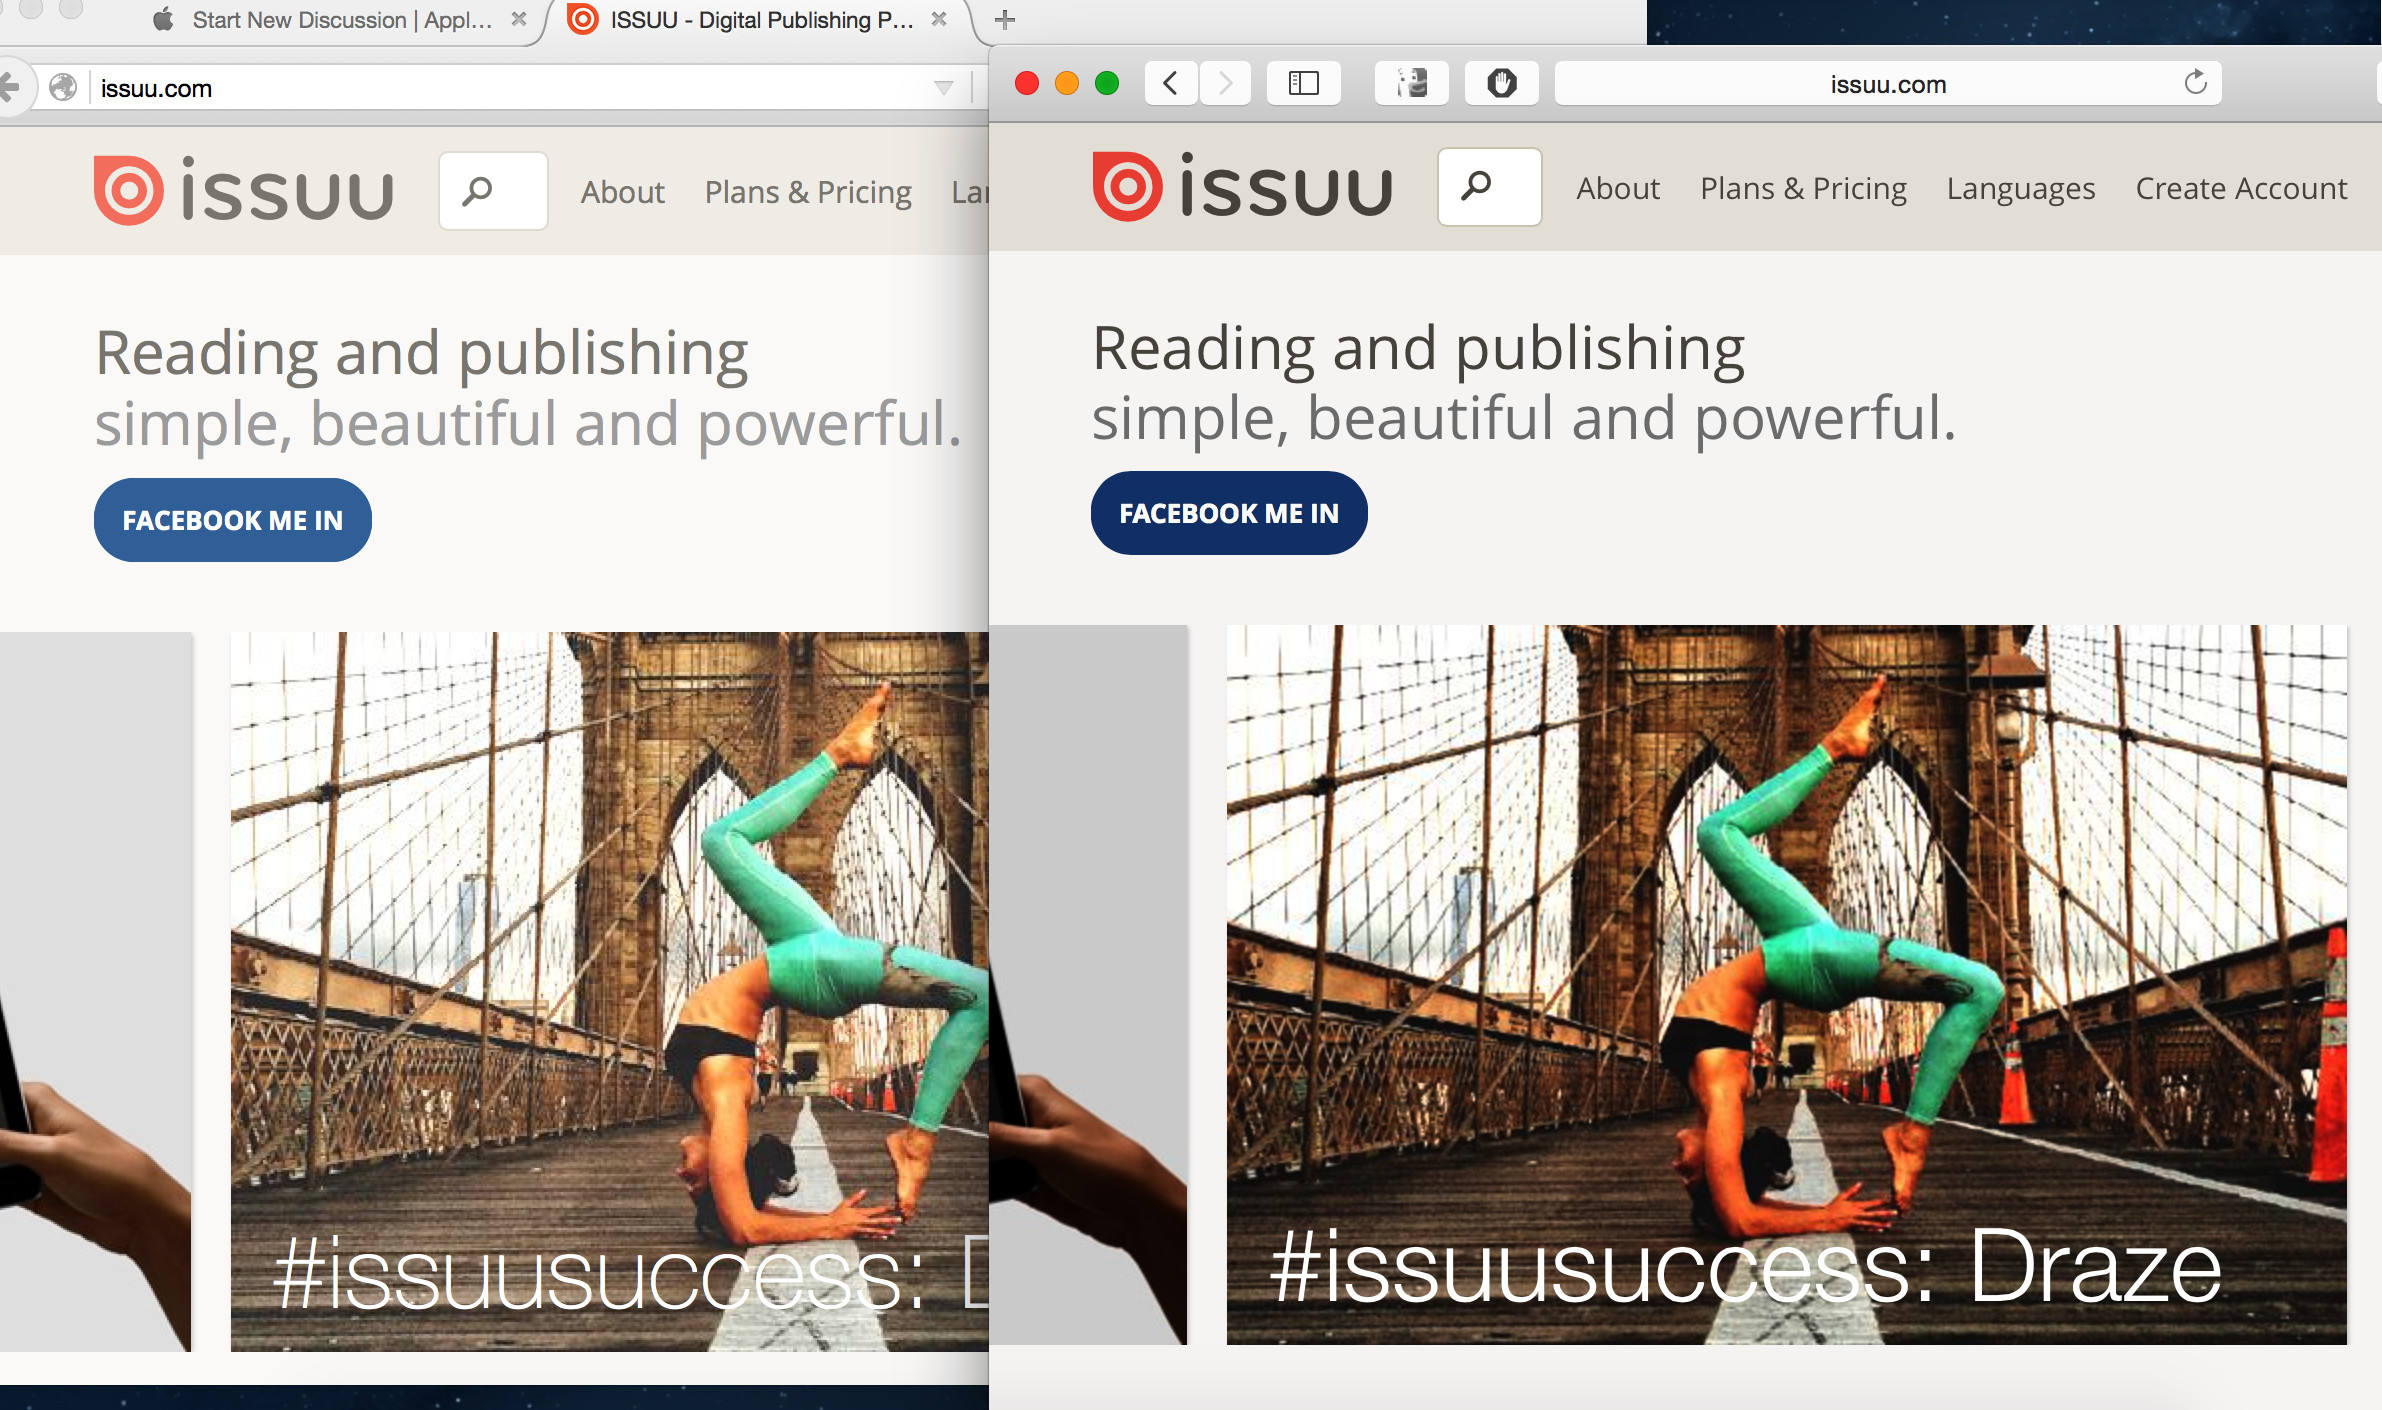Click Safari's back arrow button
Image resolution: width=2382 pixels, height=1410 pixels.
point(1171,83)
